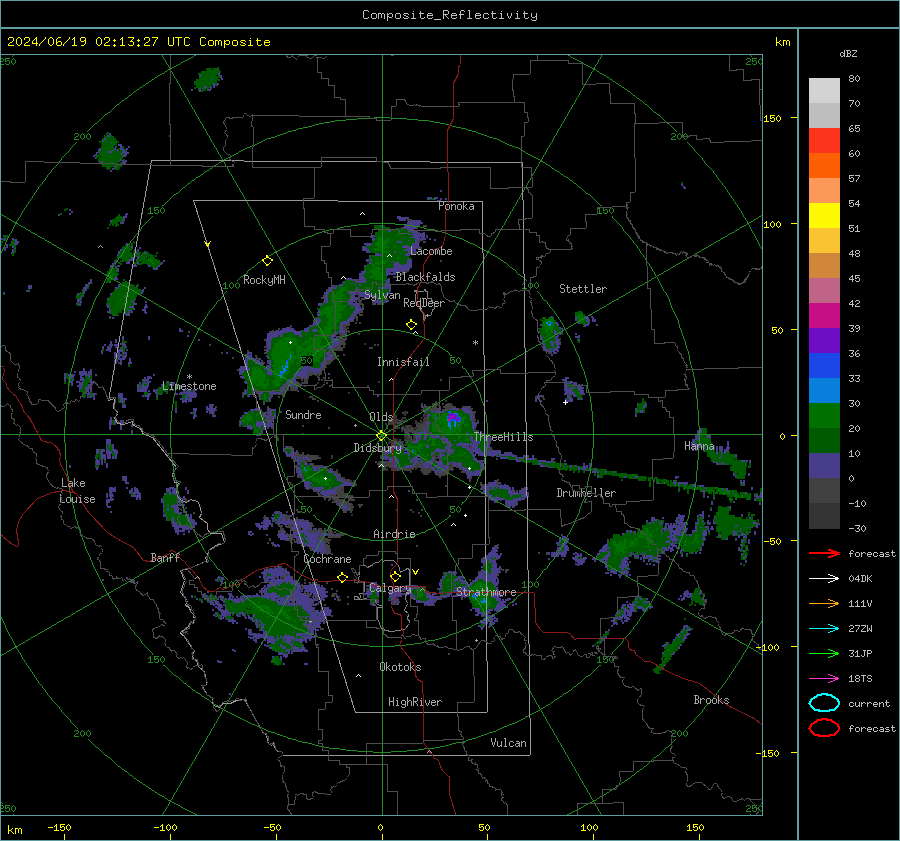Click the yellow radar-center diamond near Olds
Screen dimensions: 900x841
click(x=381, y=436)
